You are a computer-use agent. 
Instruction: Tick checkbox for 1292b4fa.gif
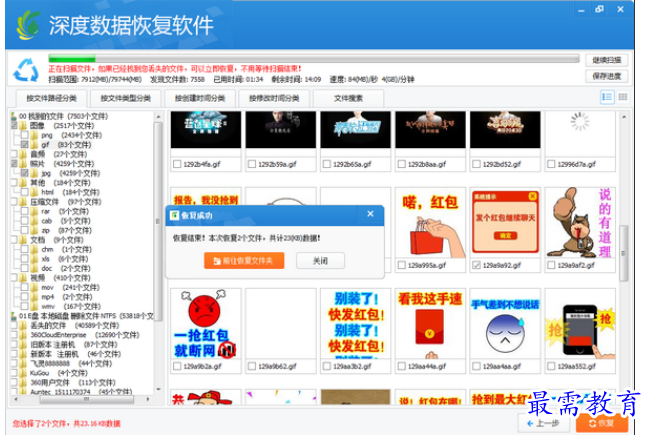pyautogui.click(x=177, y=164)
